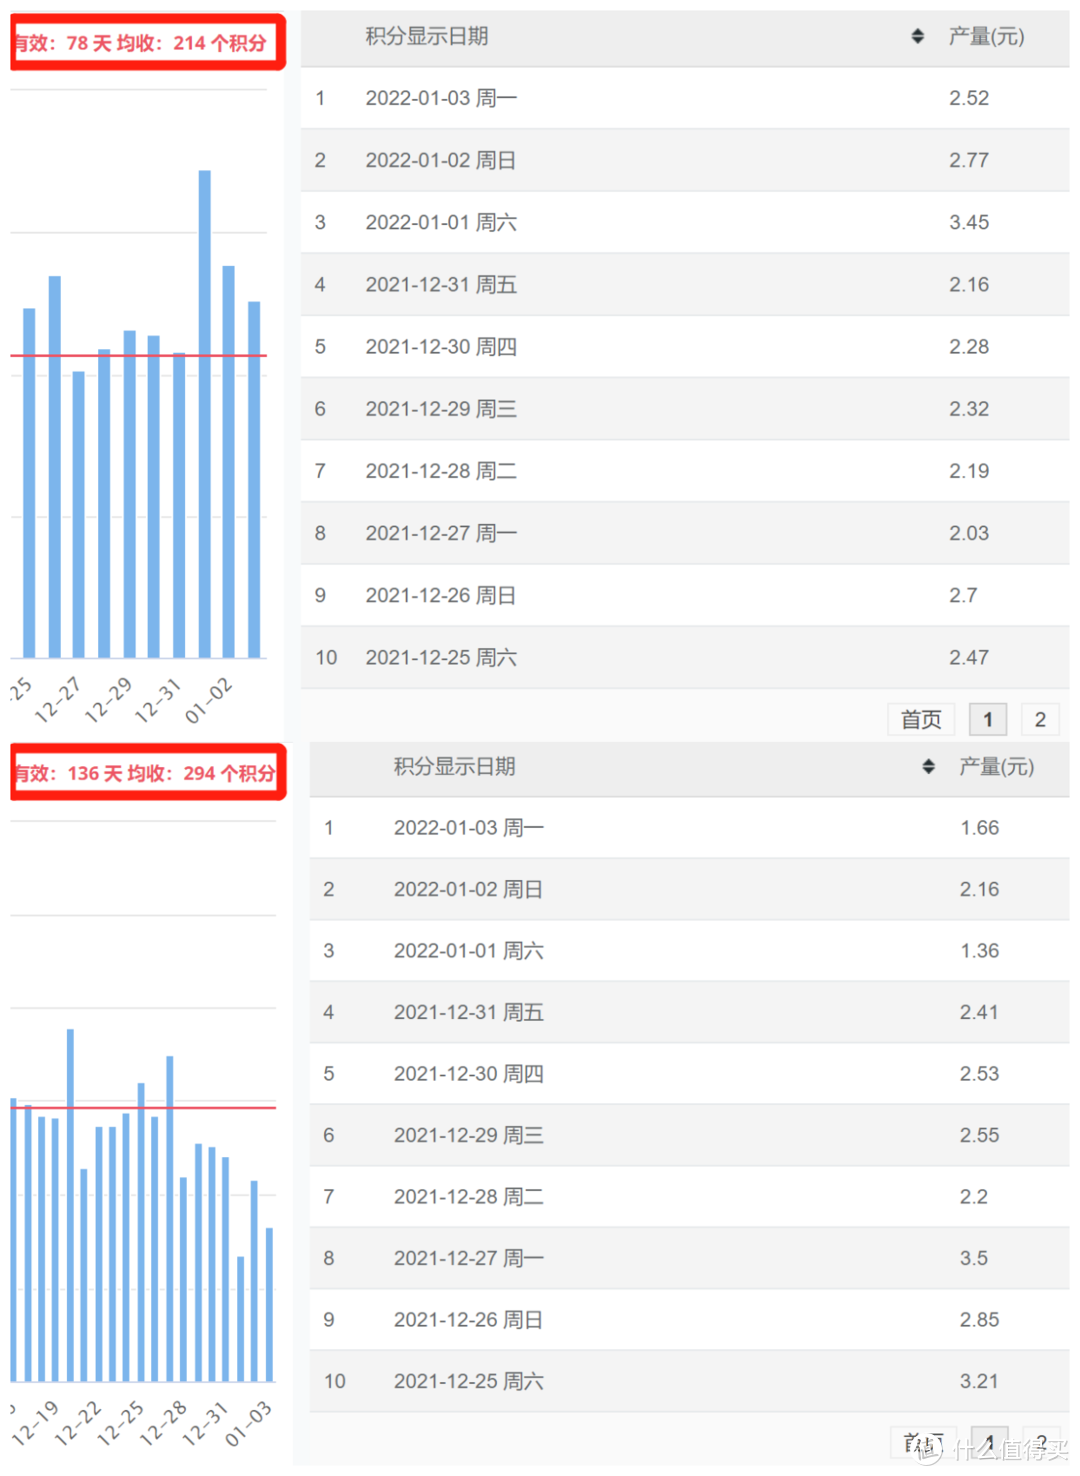Image resolution: width=1080 pixels, height=1476 pixels.
Task: Open page 2 of the first points table
Action: pos(1040,719)
